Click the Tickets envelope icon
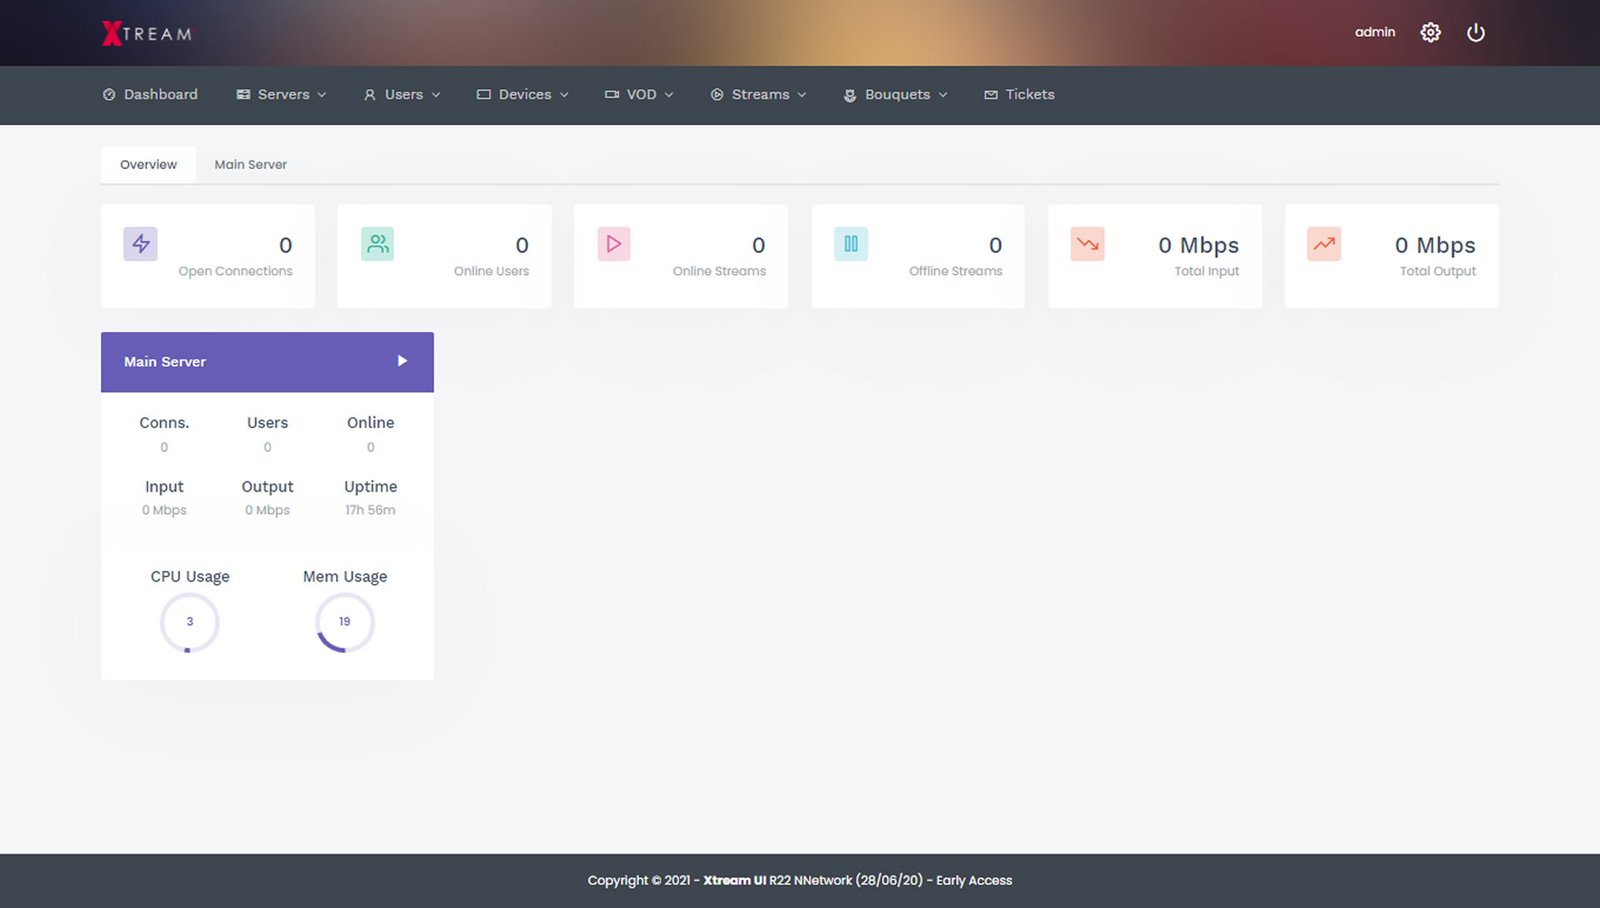This screenshot has width=1600, height=908. 991,95
